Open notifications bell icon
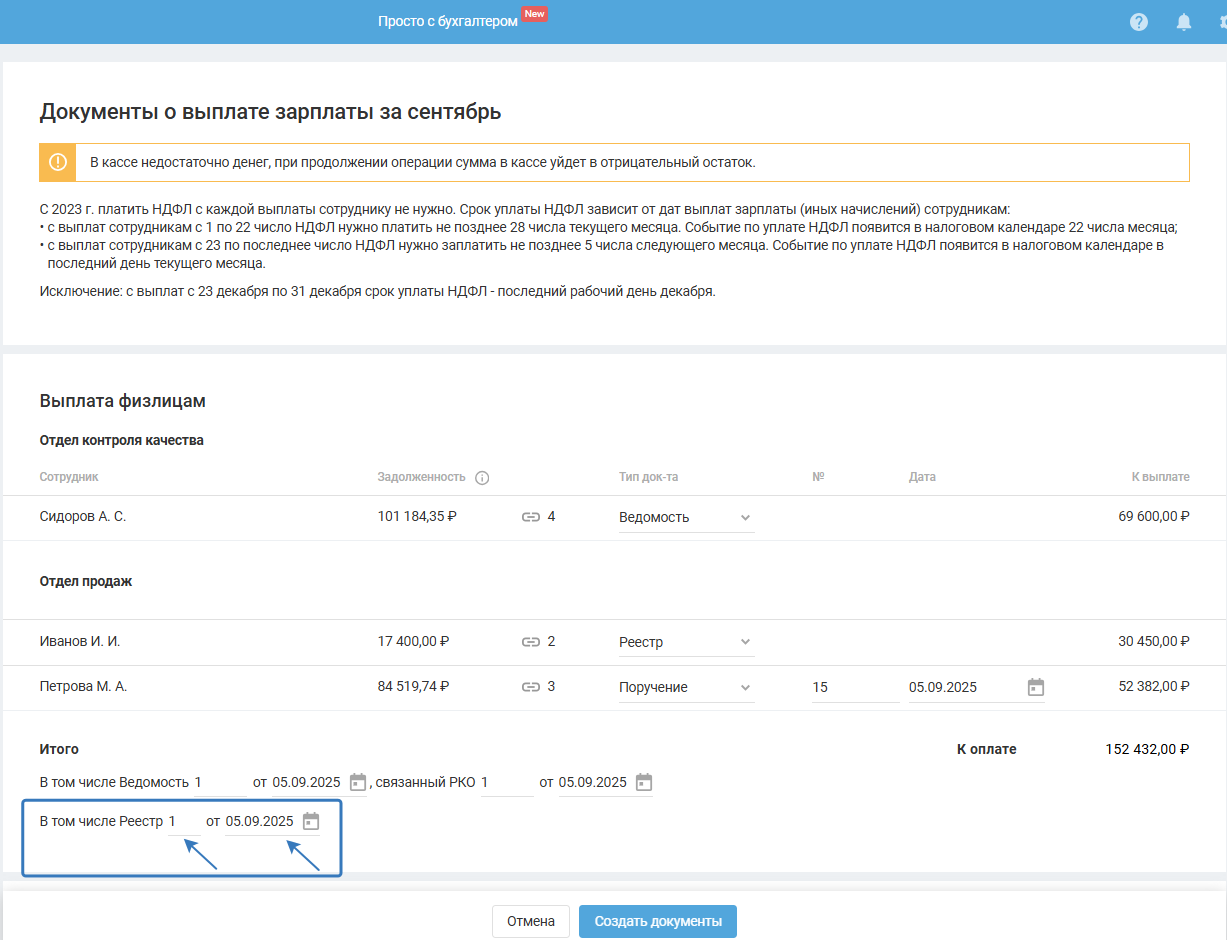This screenshot has height=940, width=1227. pyautogui.click(x=1184, y=22)
